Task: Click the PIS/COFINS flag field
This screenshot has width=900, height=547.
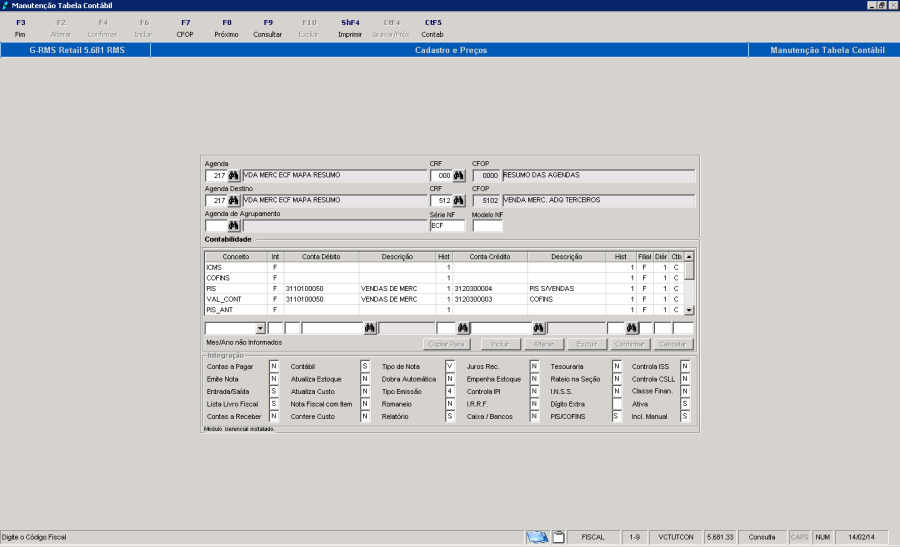Action: coord(617,417)
